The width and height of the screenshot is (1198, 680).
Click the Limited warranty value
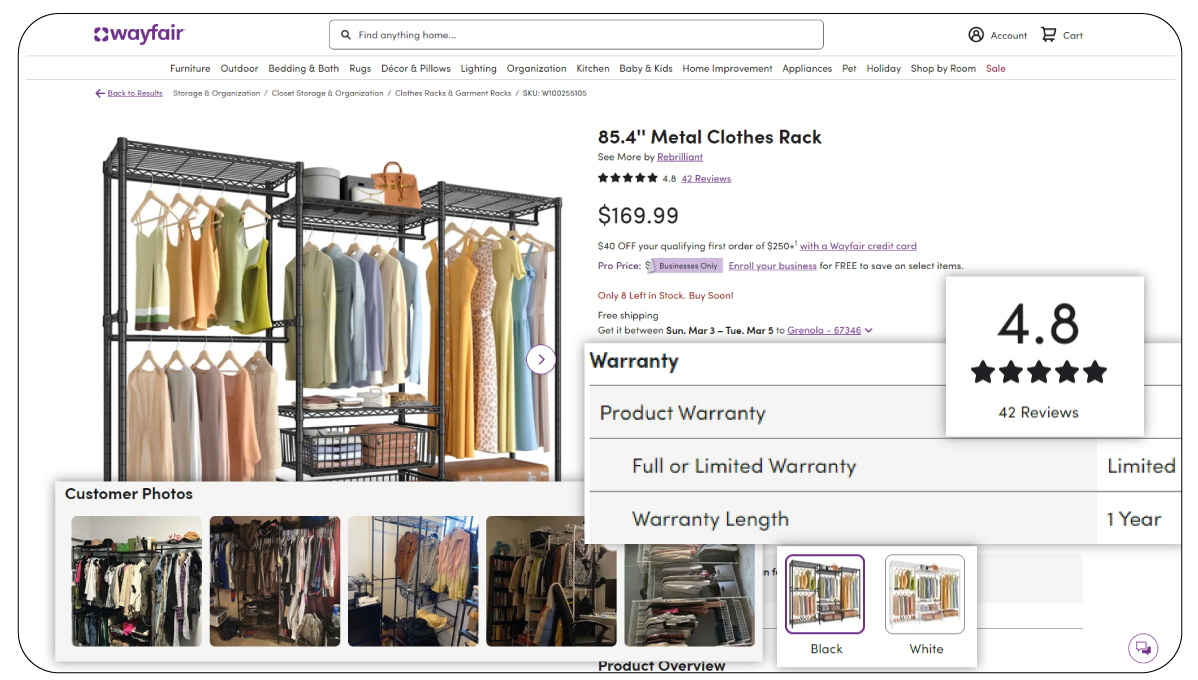(x=1141, y=466)
